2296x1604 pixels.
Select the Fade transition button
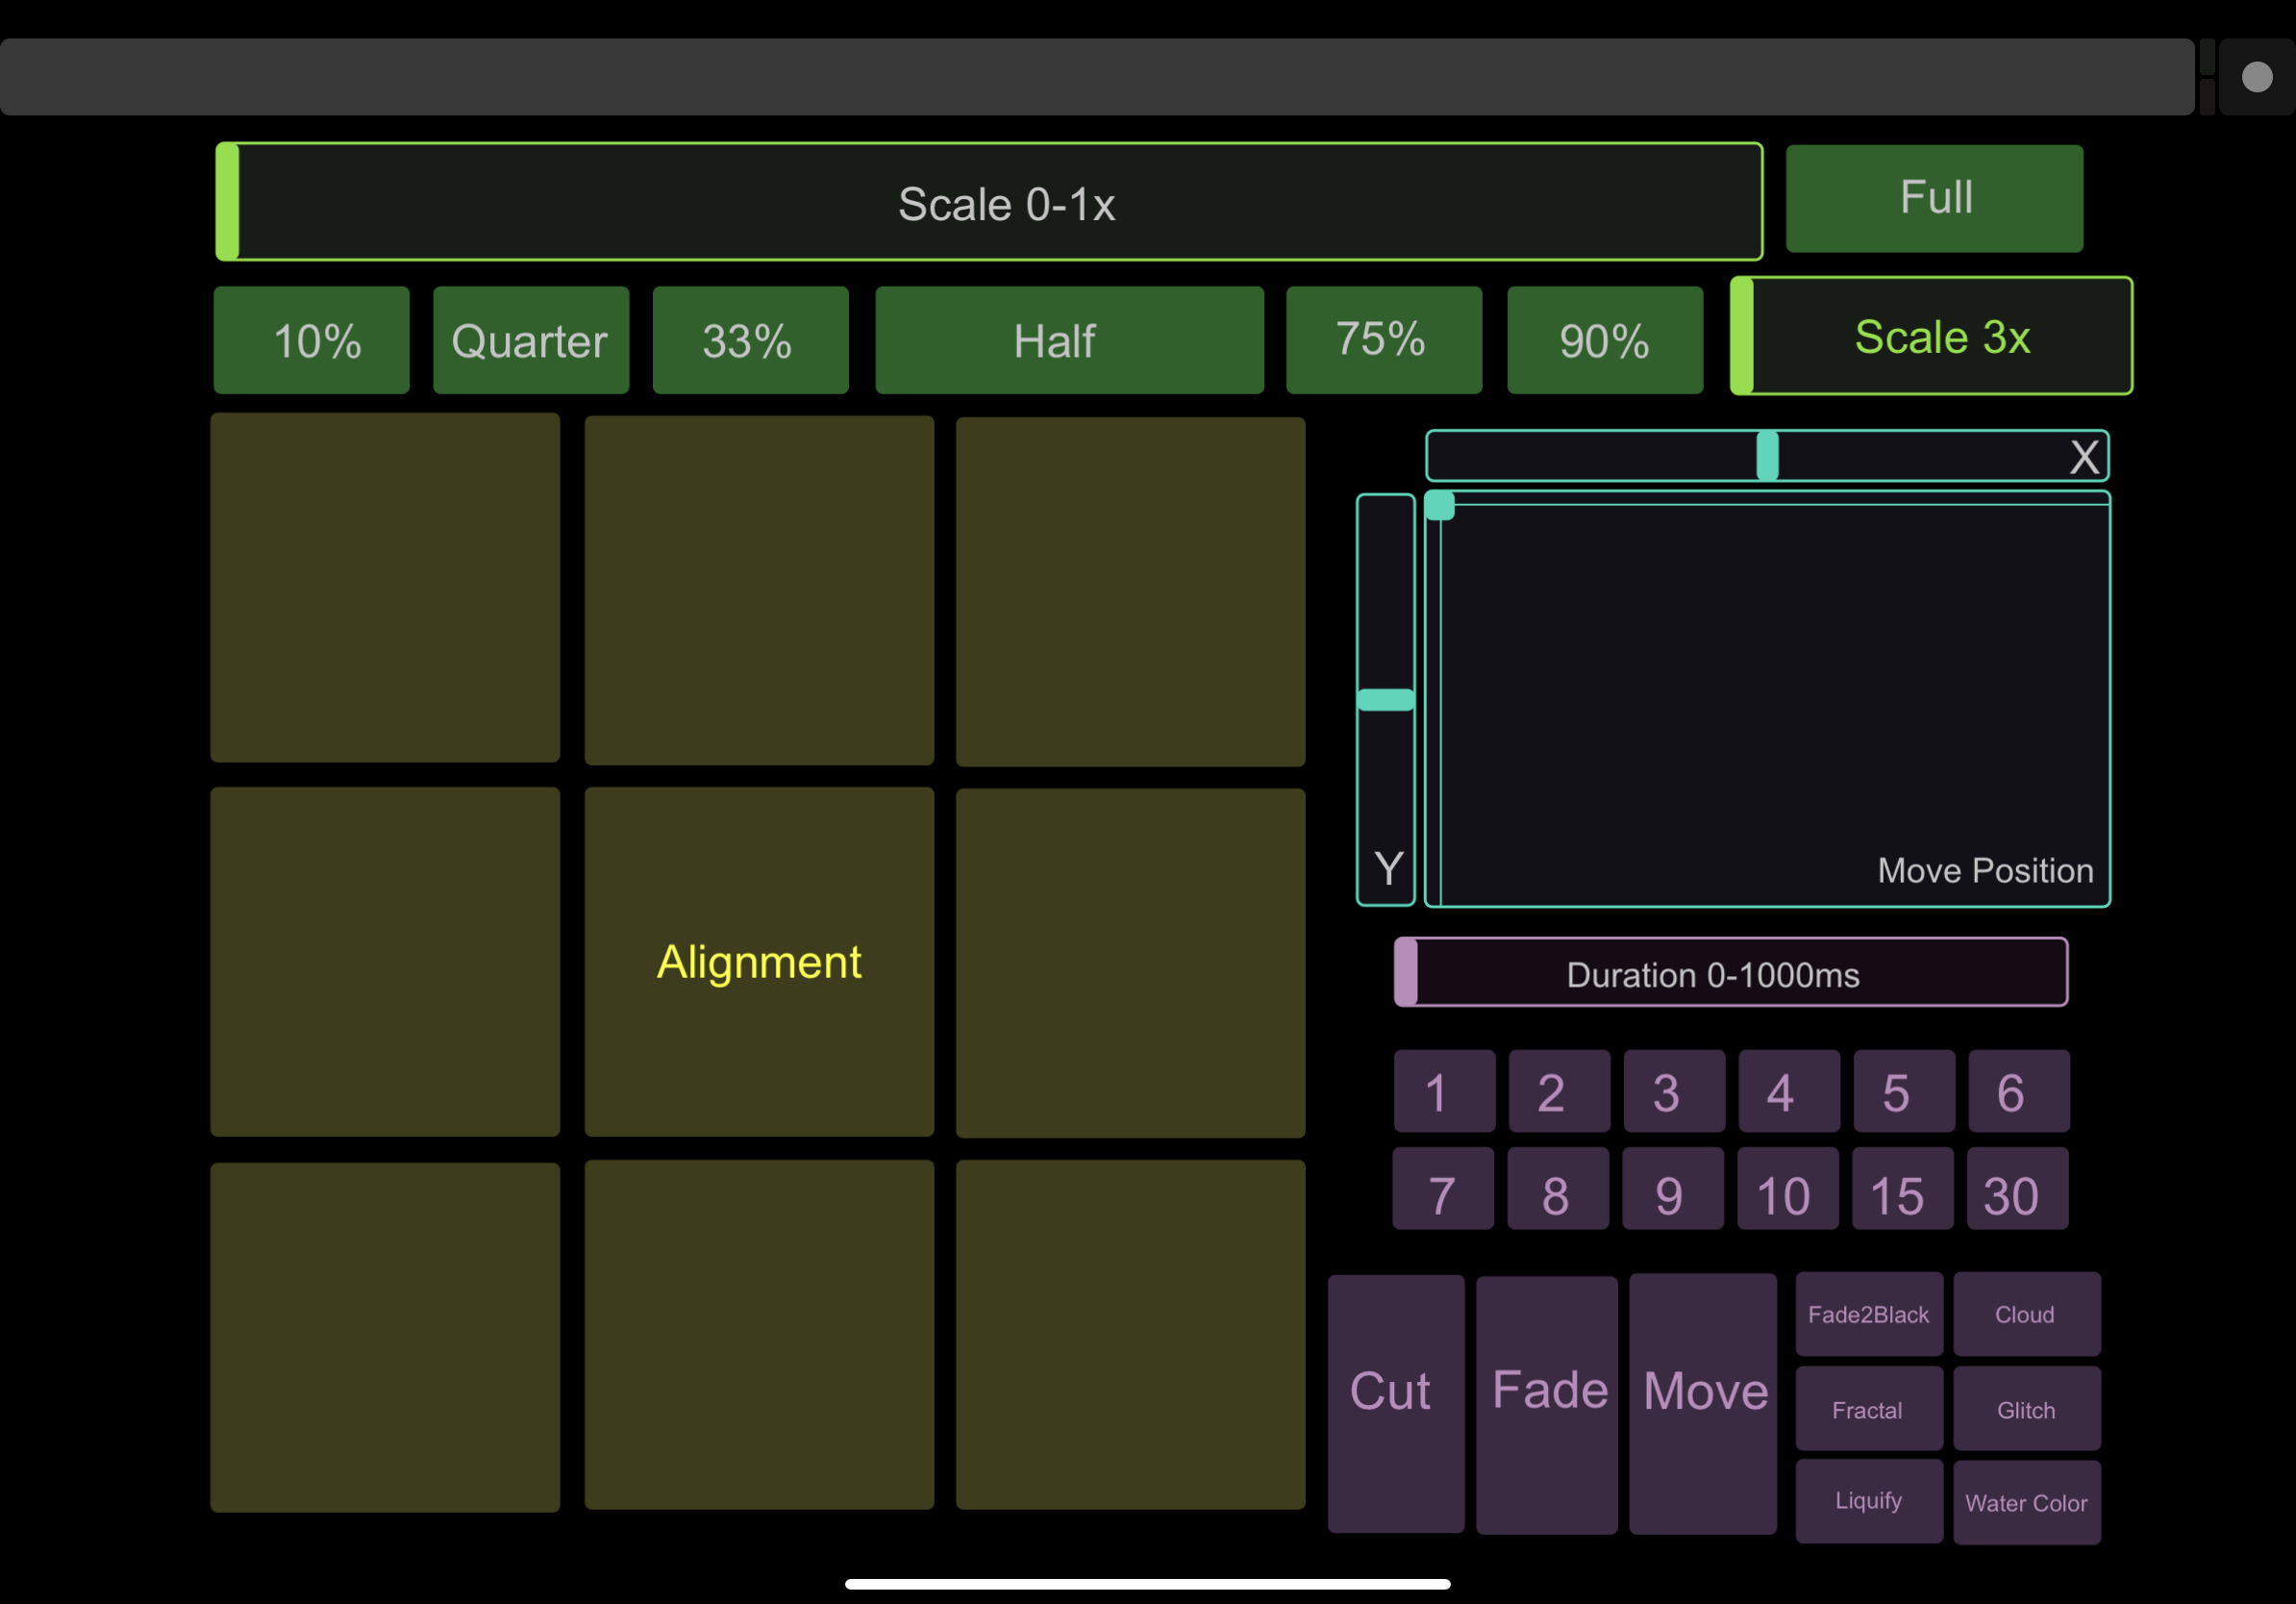pos(1546,1404)
